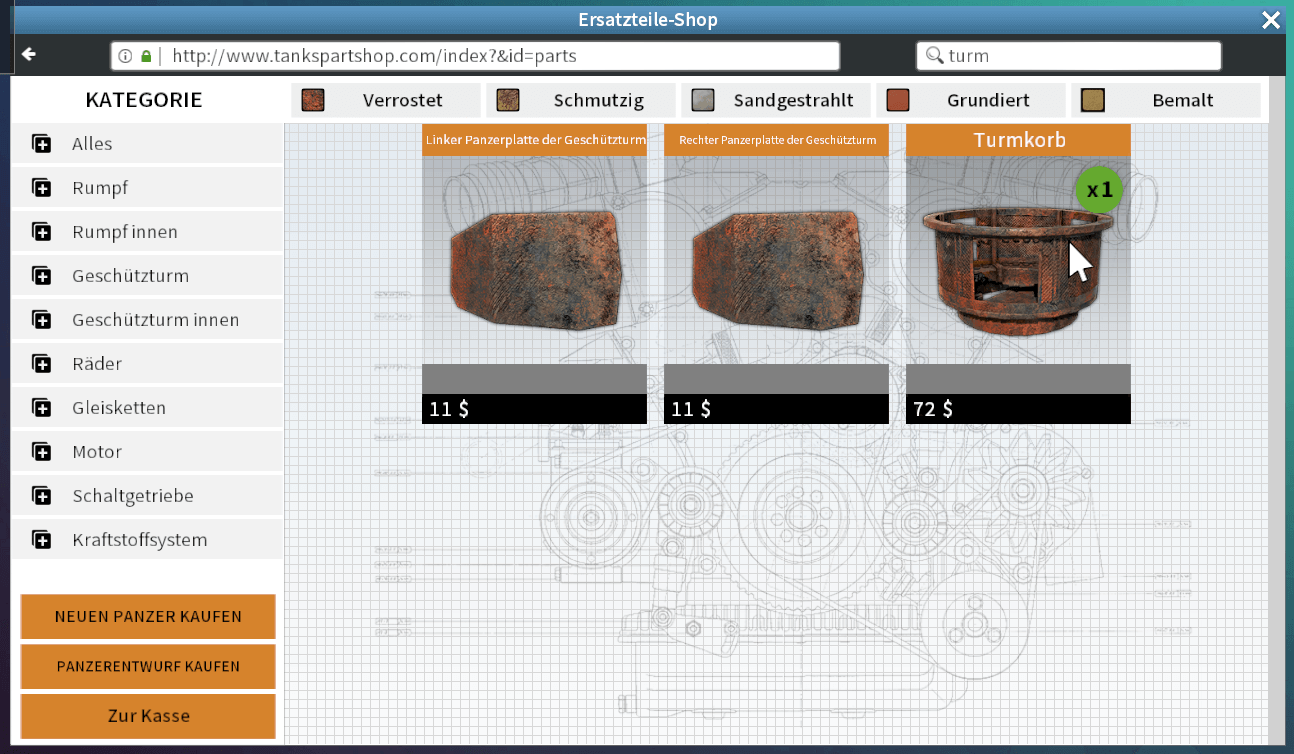
Task: Click the plus icon next to Gleisketten
Action: [42, 408]
